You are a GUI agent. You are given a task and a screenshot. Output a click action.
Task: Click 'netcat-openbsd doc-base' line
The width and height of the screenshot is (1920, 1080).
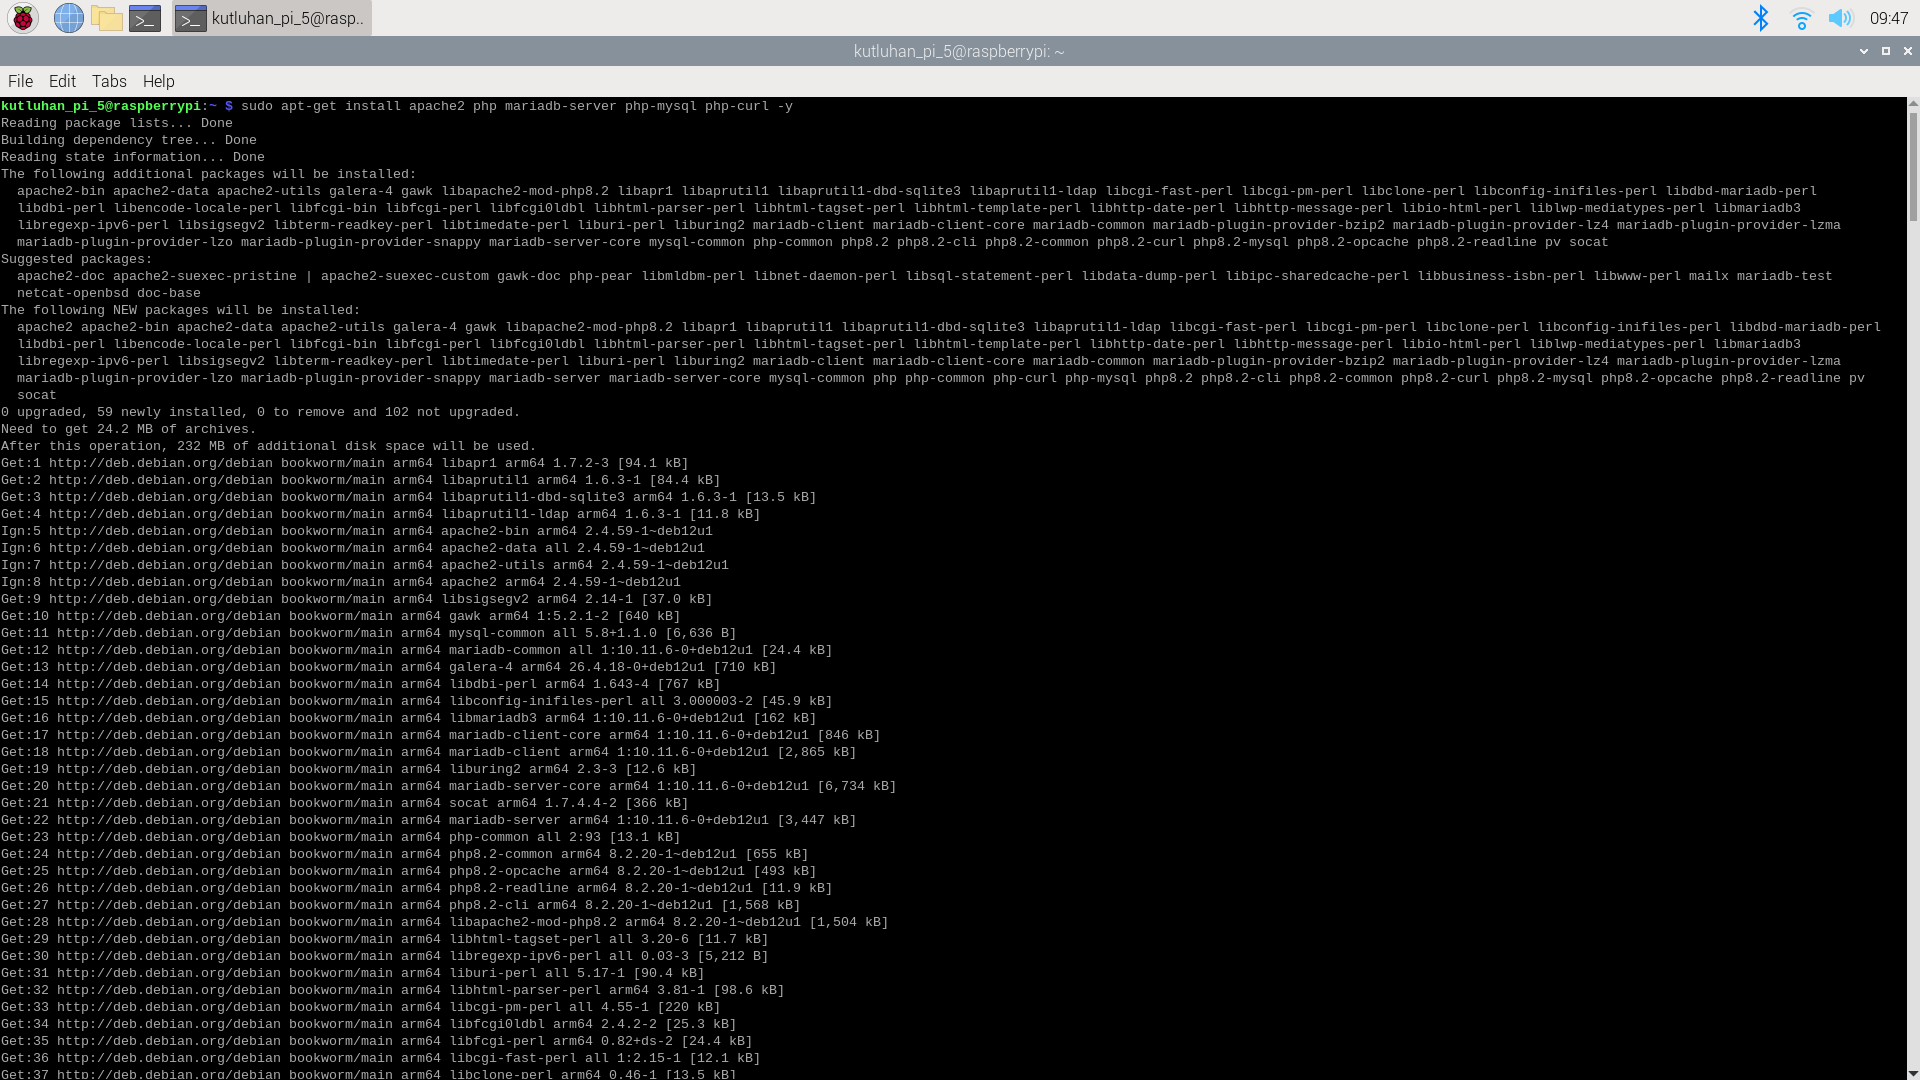[x=109, y=293]
